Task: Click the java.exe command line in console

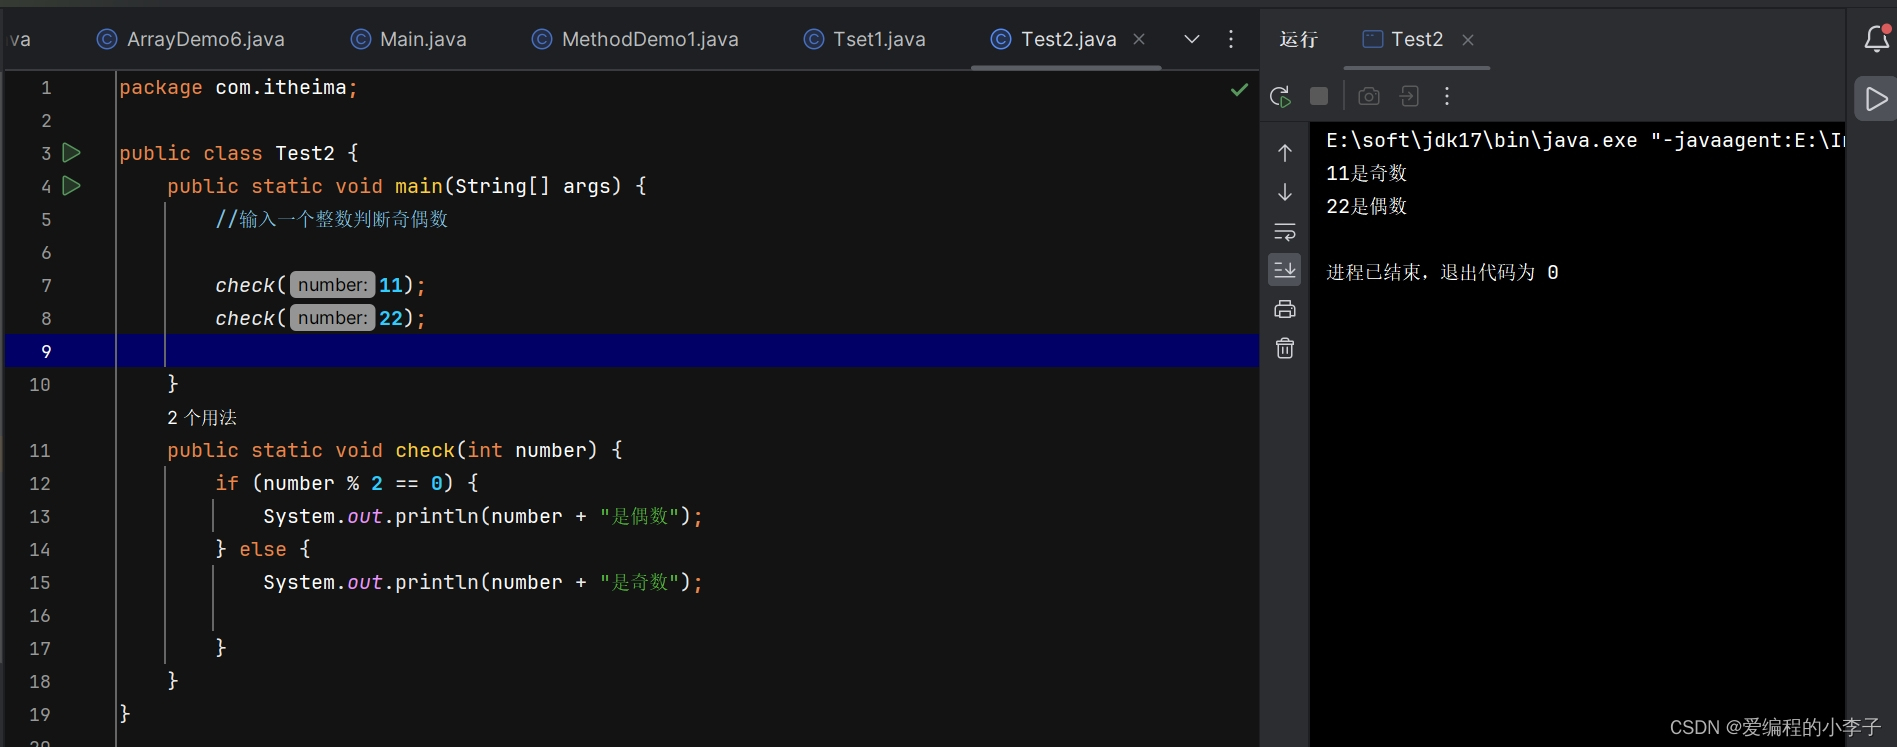Action: 1584,140
